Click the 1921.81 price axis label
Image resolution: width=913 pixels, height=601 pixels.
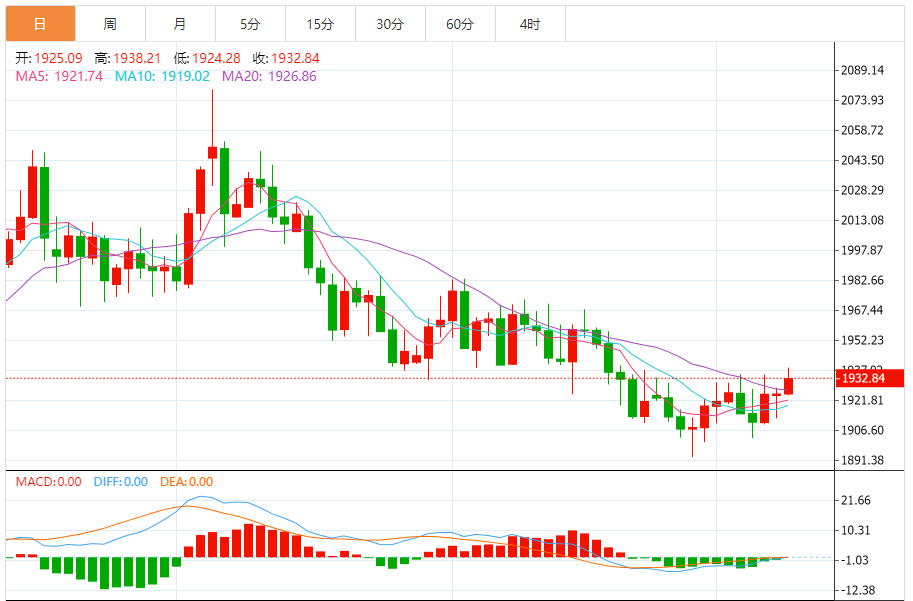coord(862,401)
